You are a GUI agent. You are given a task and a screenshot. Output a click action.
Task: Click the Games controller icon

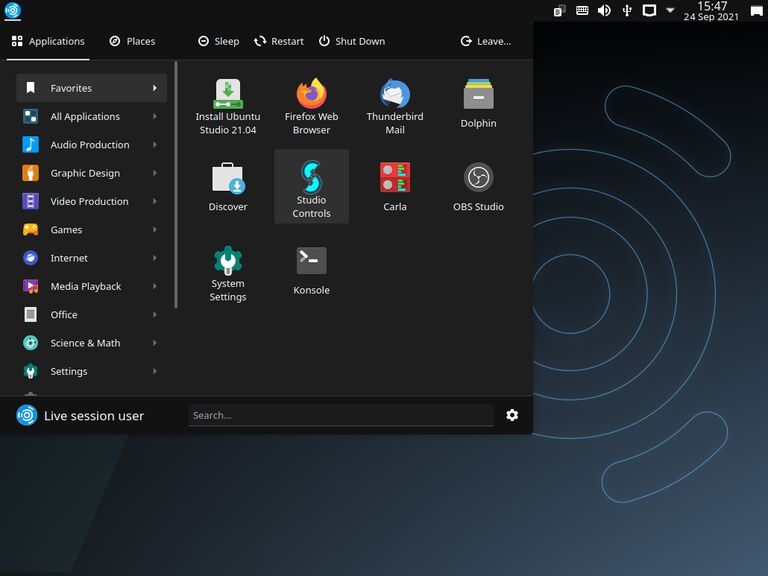coord(30,230)
